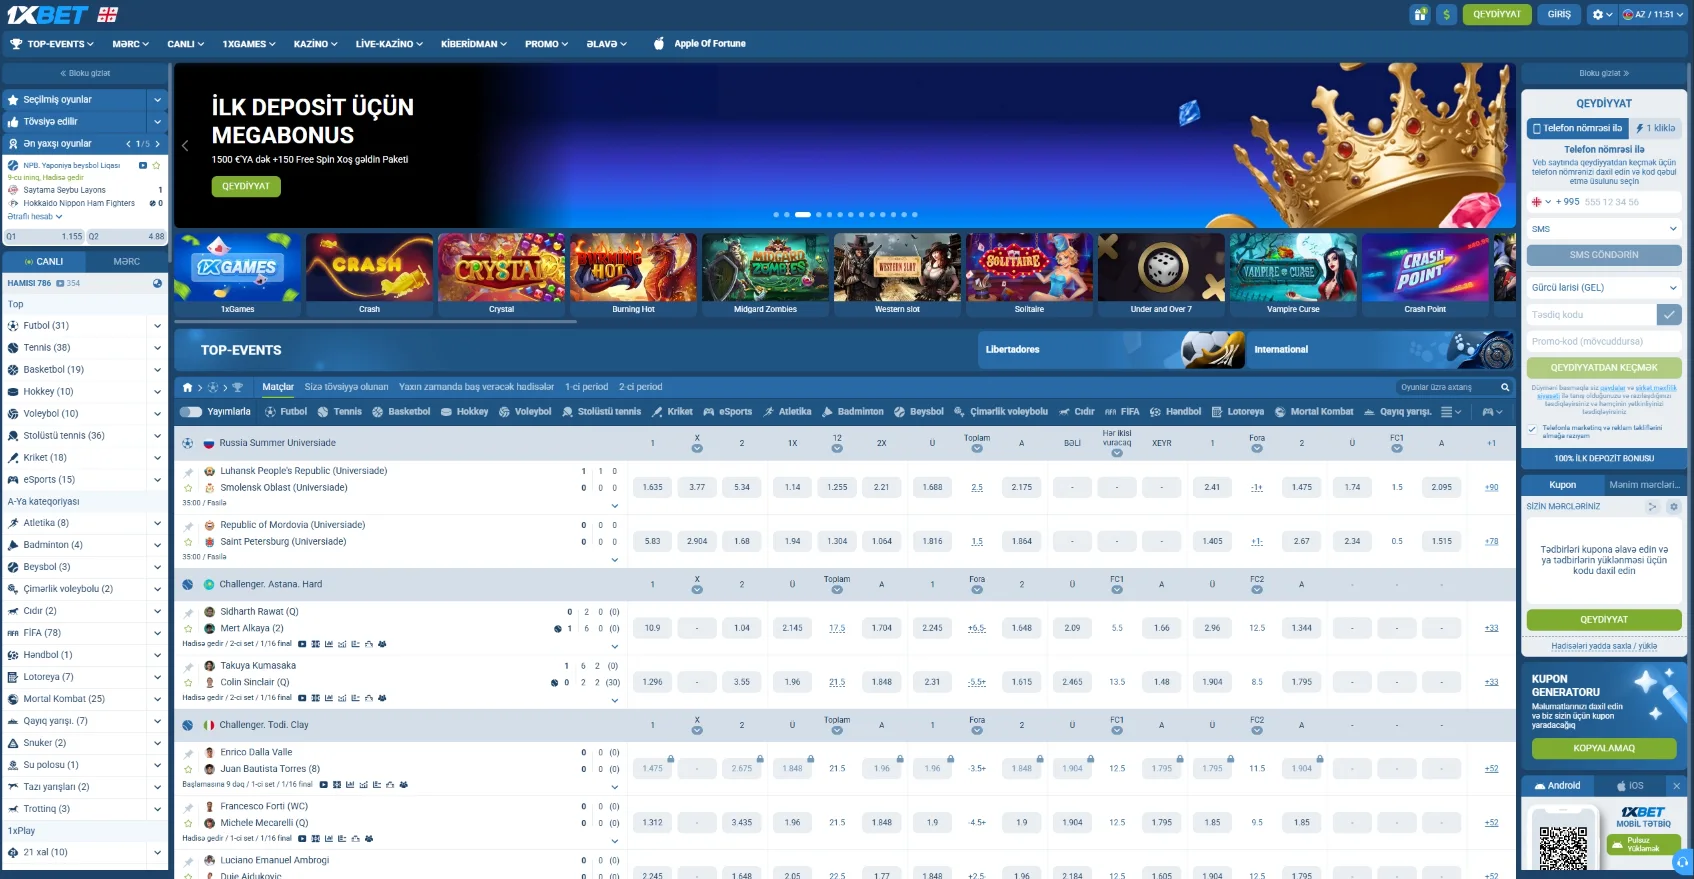The image size is (1694, 879).
Task: Open language AZ / 11:51 dropdown
Action: pyautogui.click(x=1653, y=14)
